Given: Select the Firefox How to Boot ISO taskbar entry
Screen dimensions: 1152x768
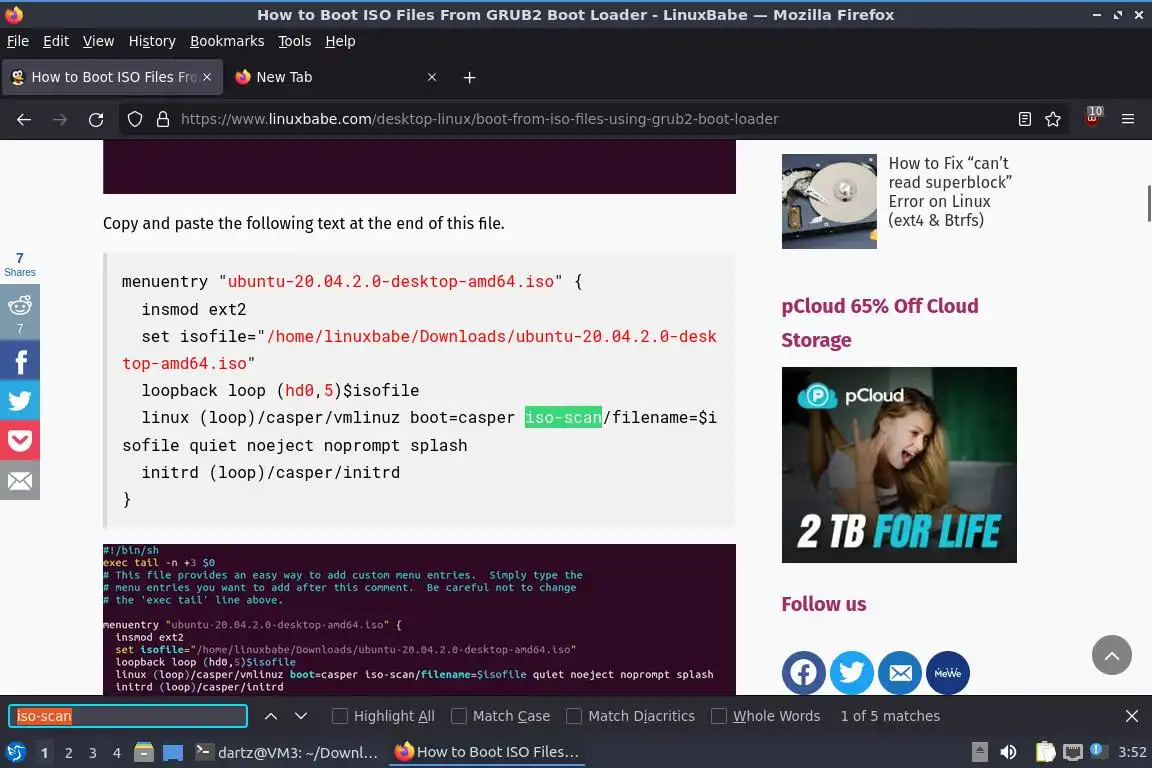Looking at the screenshot, I should tap(487, 753).
